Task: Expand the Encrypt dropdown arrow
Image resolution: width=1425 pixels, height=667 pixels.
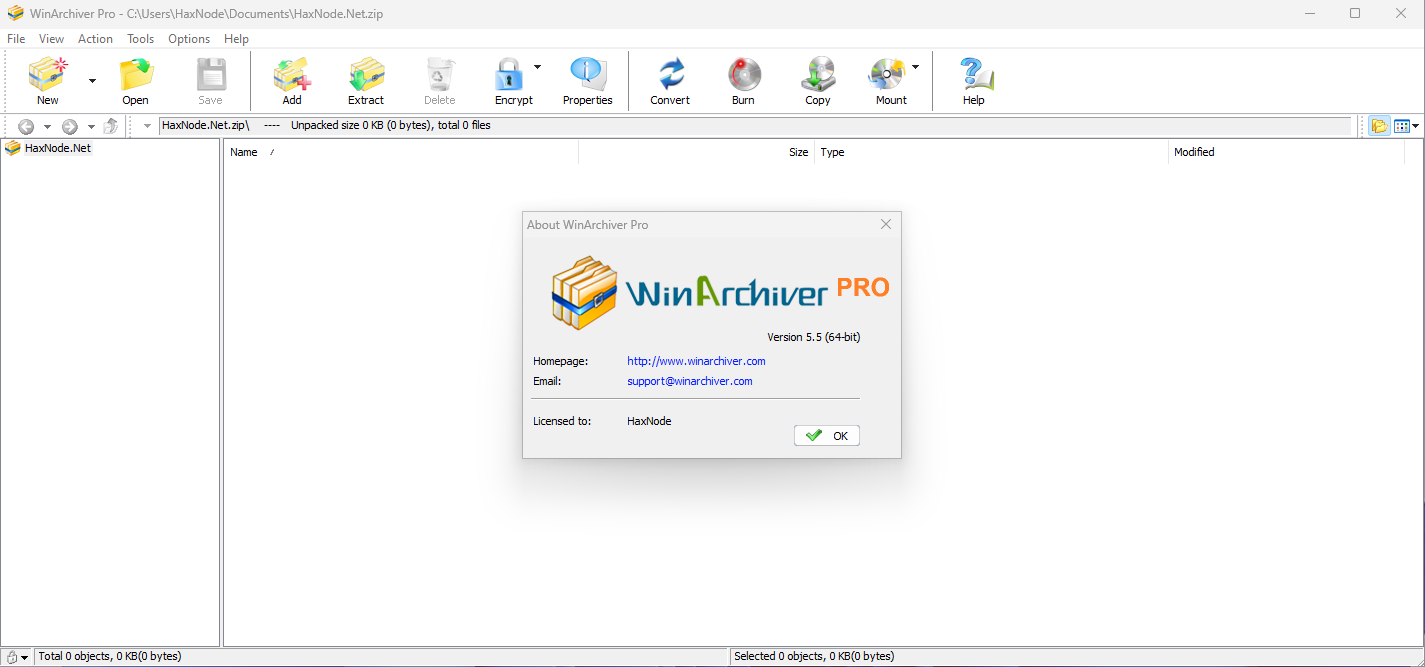Action: [x=537, y=67]
